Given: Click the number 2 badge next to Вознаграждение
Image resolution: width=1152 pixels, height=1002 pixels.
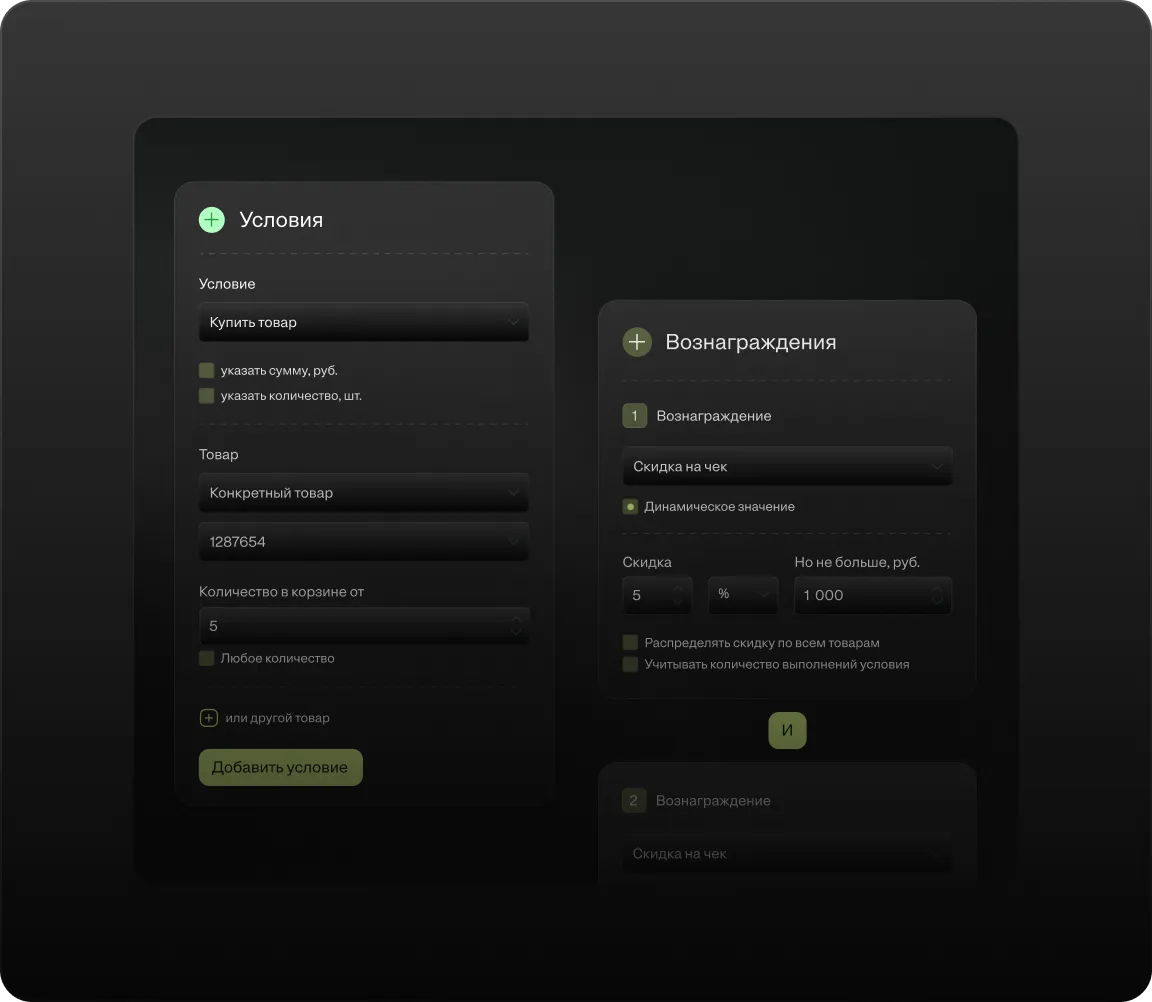Looking at the screenshot, I should (634, 801).
